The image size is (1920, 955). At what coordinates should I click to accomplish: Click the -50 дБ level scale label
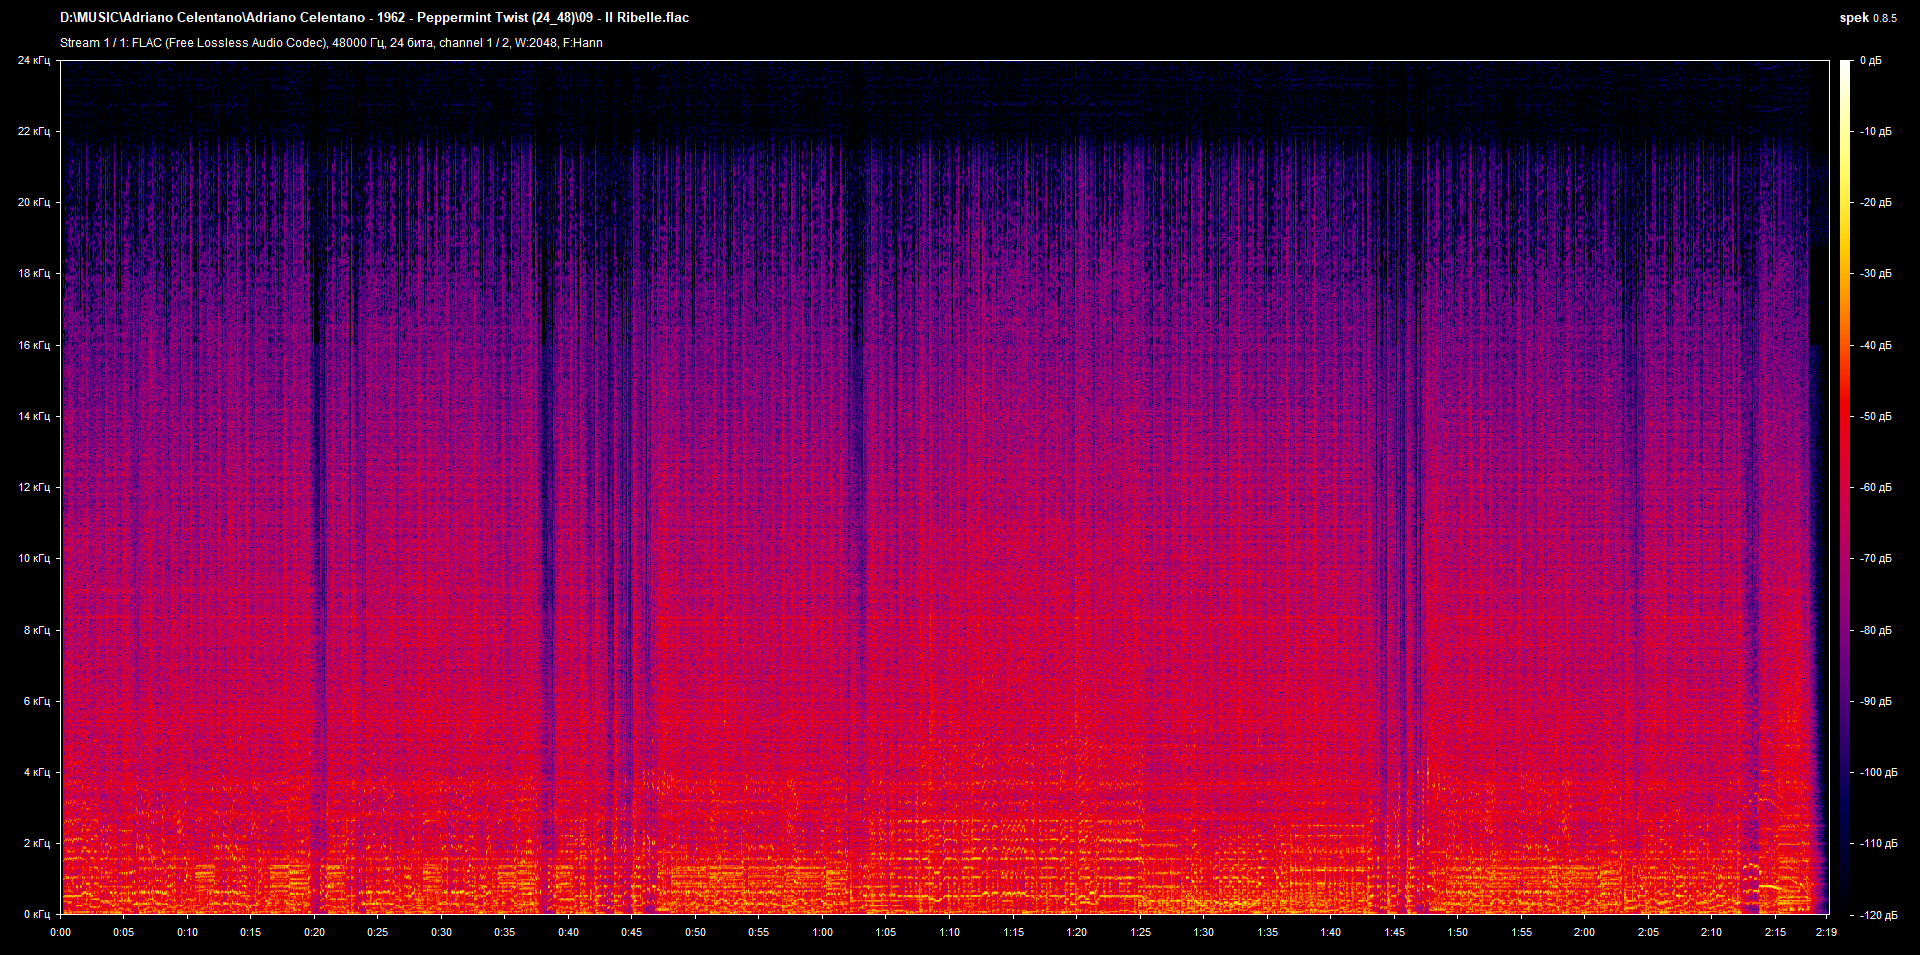click(1874, 416)
